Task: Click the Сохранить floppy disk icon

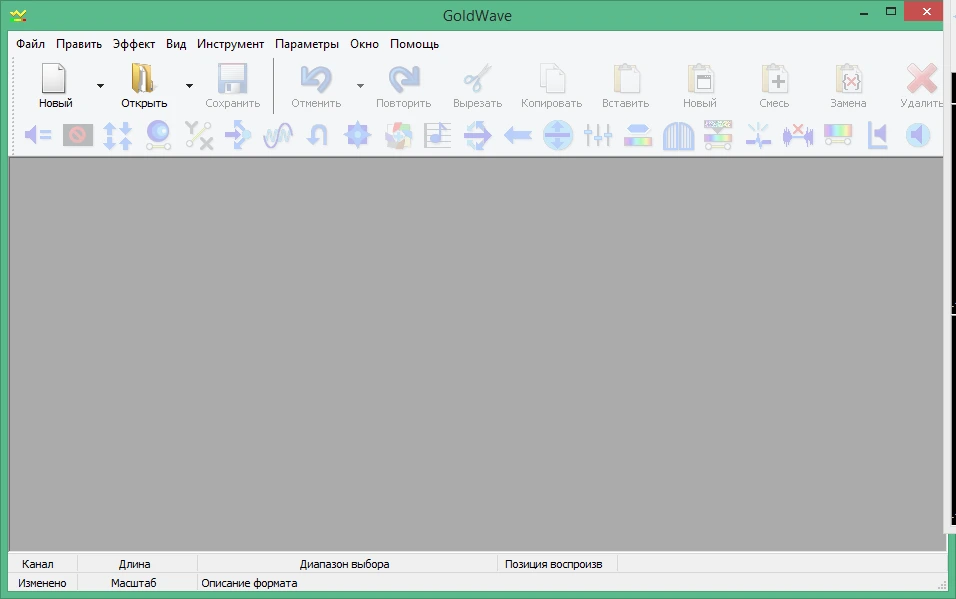Action: coord(232,79)
